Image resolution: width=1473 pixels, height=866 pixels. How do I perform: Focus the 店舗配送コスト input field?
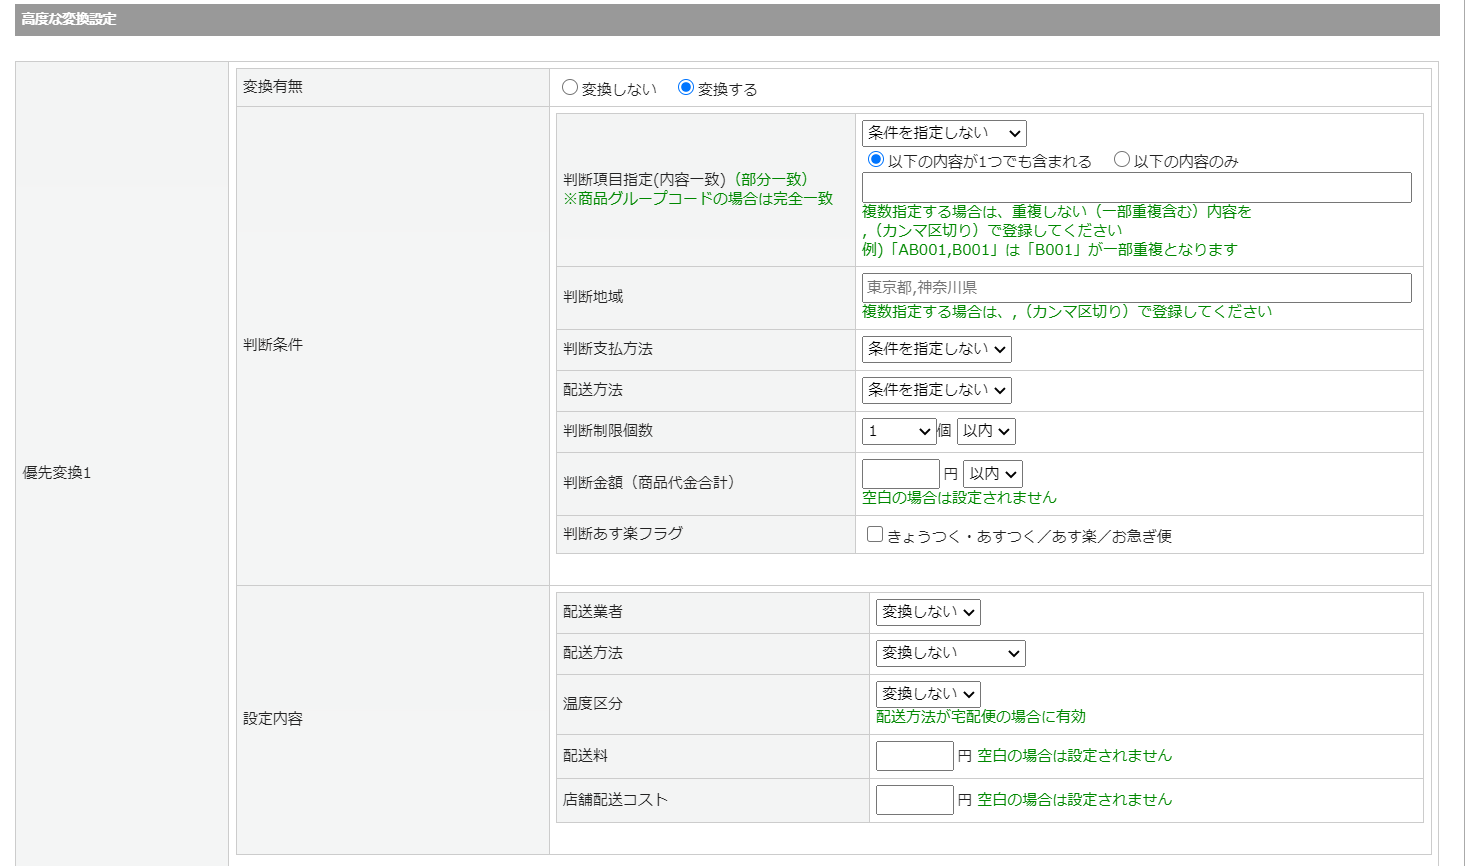pyautogui.click(x=914, y=800)
